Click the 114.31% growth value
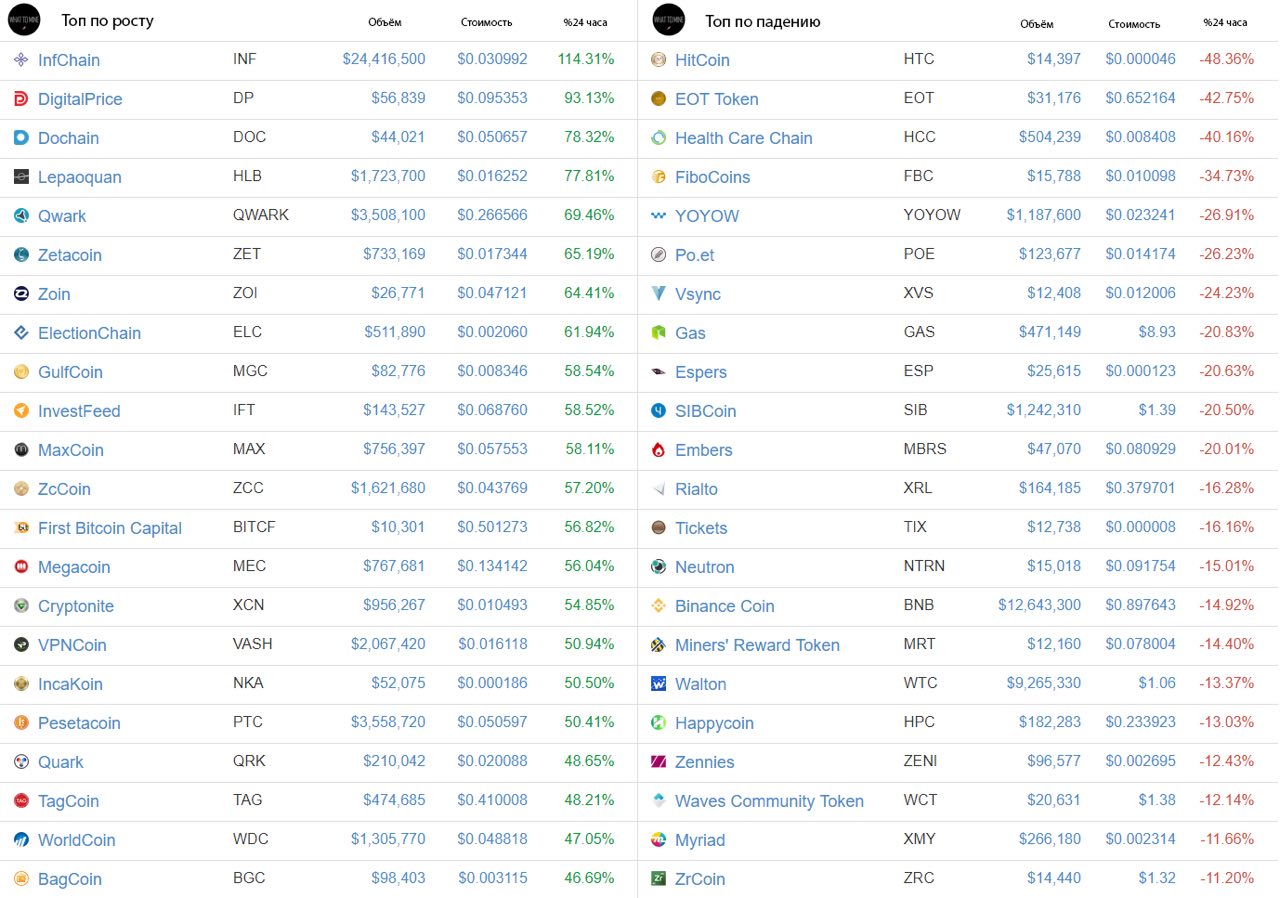This screenshot has height=898, width=1280. tap(586, 59)
